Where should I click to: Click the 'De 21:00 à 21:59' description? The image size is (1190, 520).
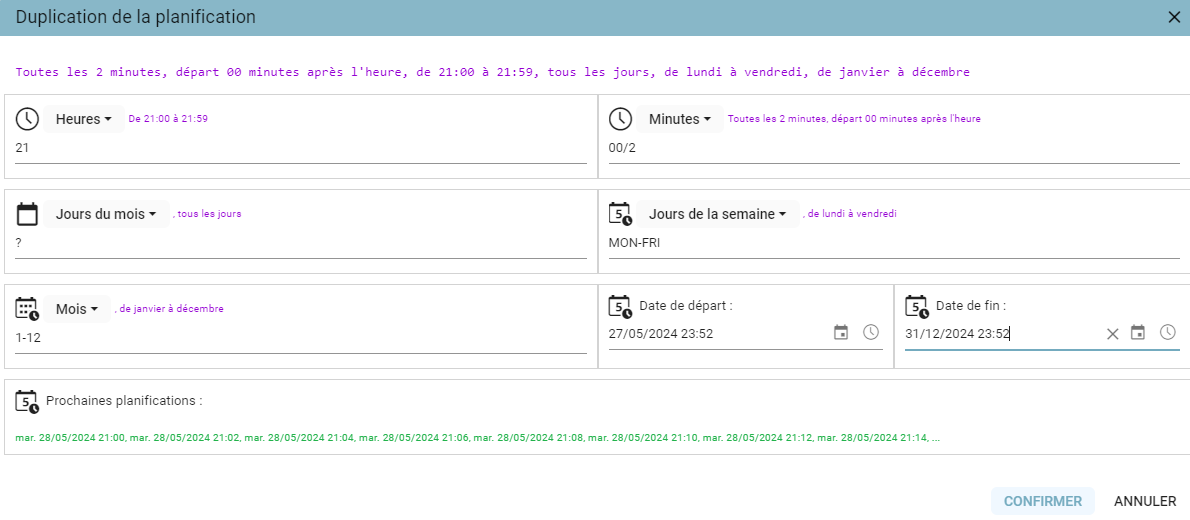coord(168,119)
